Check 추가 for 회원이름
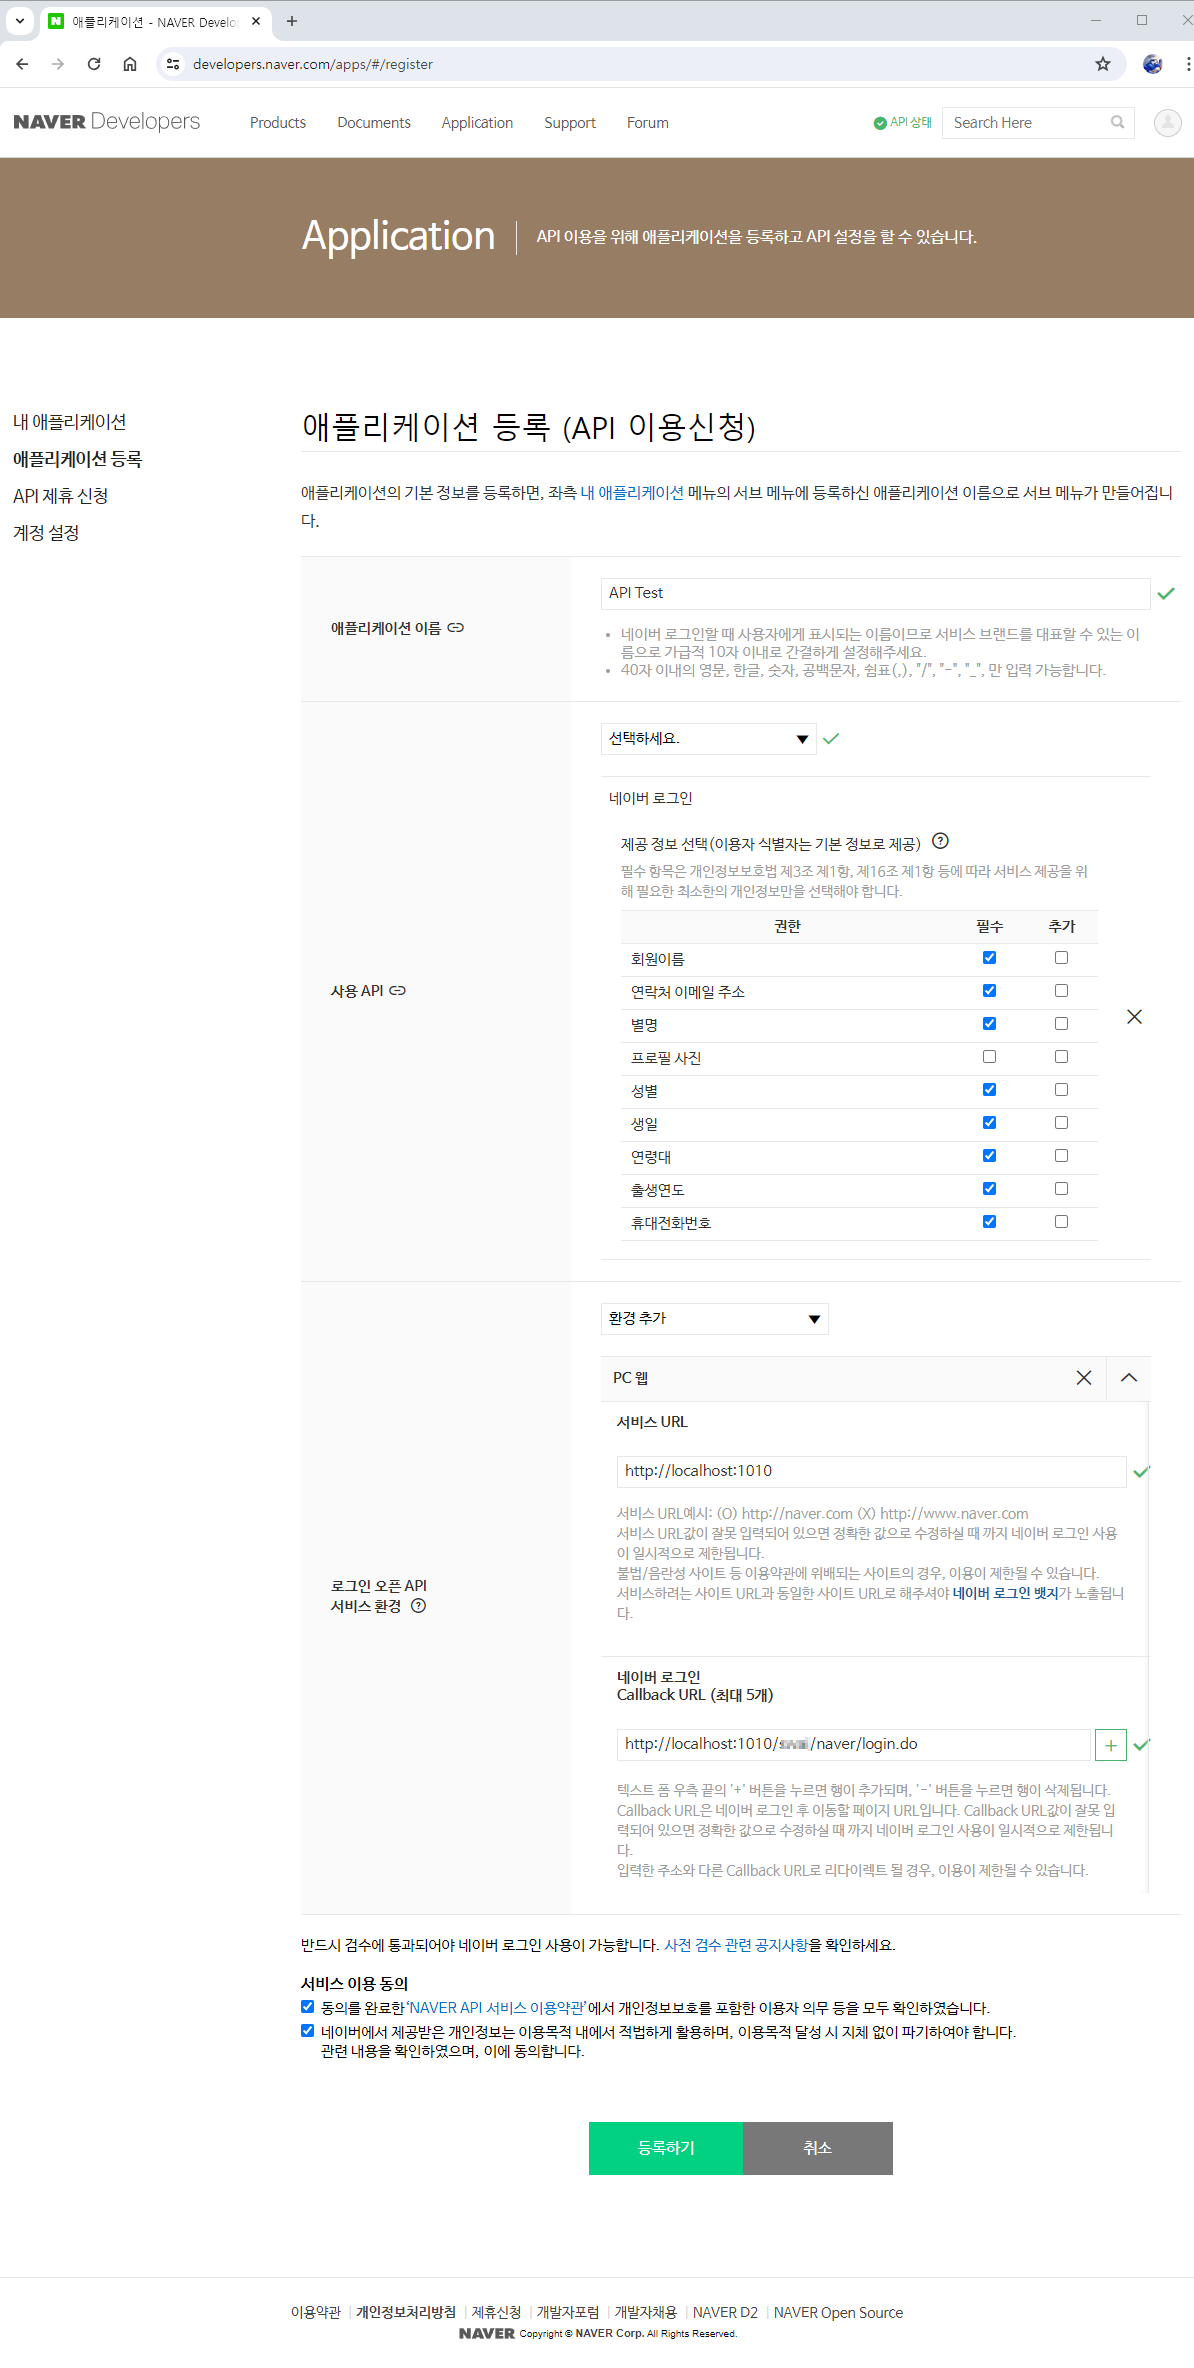1194x2368 pixels. [x=1062, y=958]
